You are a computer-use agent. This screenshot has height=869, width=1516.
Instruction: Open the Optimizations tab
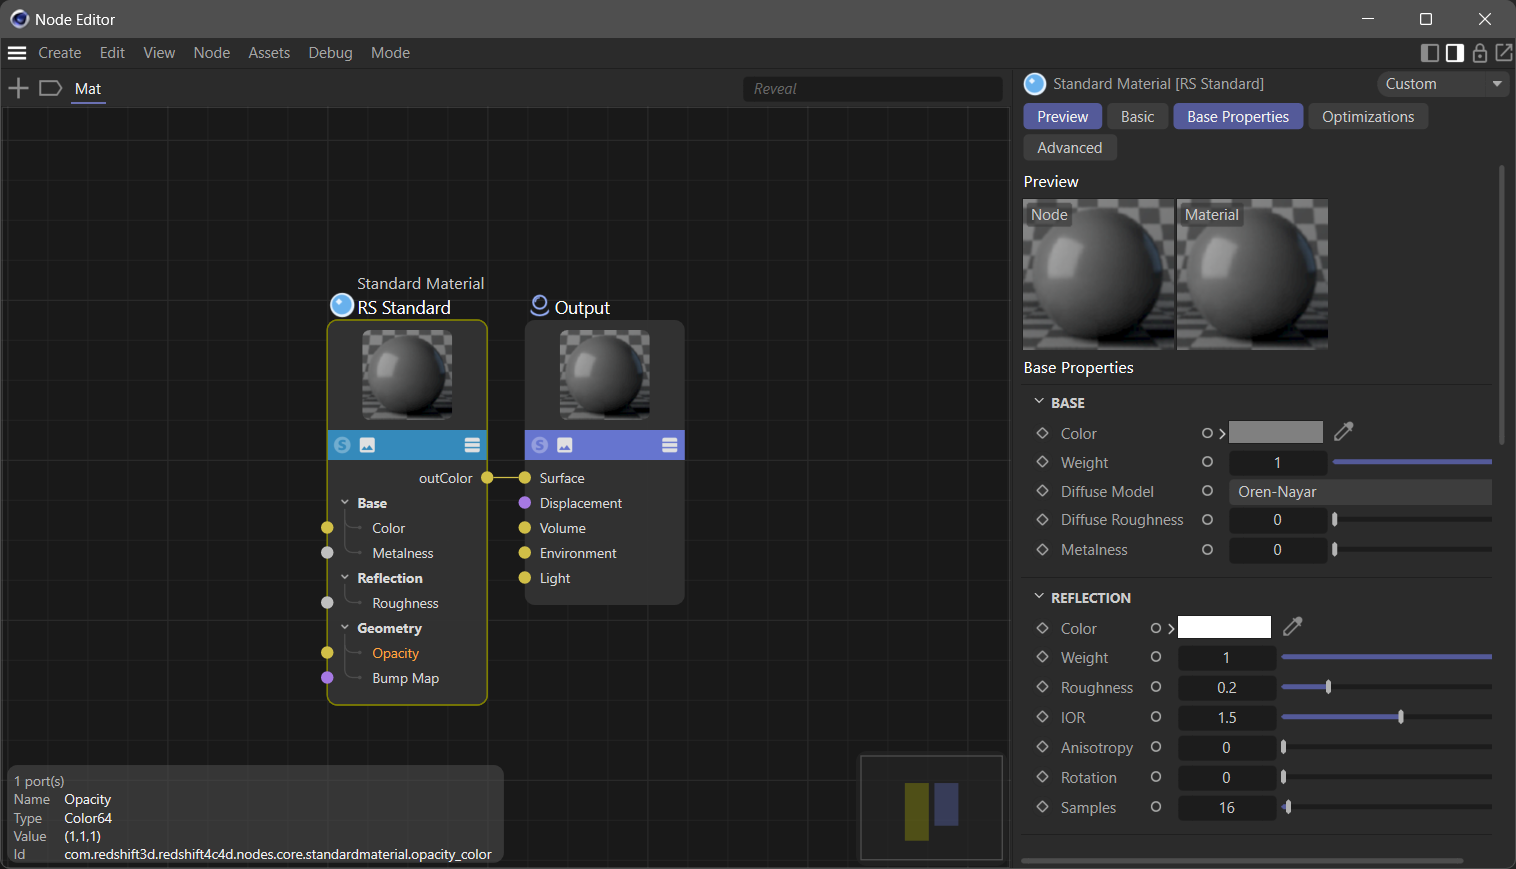pyautogui.click(x=1368, y=117)
